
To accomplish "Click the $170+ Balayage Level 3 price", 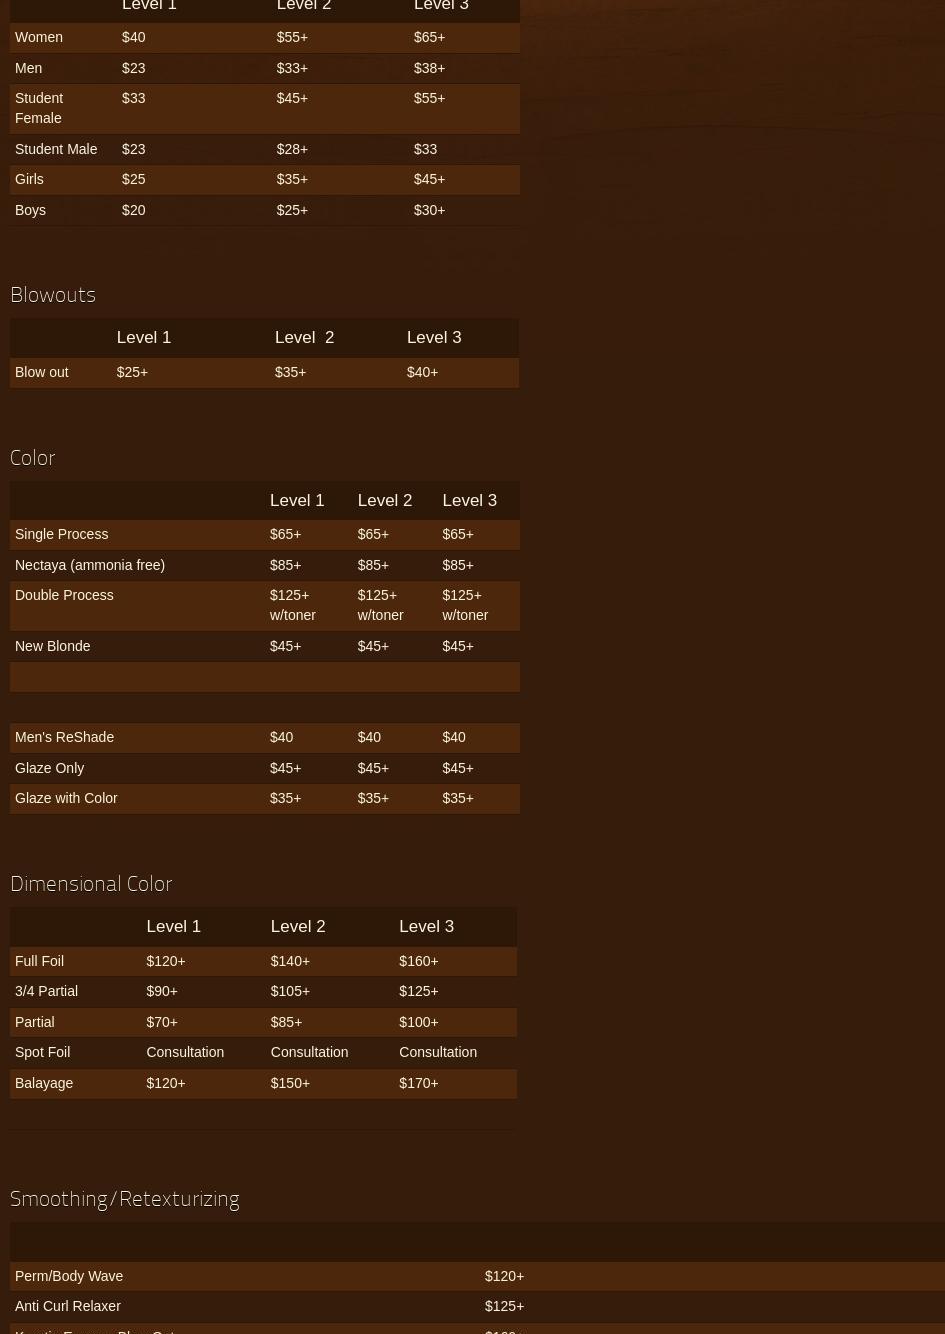I will point(418,1083).
